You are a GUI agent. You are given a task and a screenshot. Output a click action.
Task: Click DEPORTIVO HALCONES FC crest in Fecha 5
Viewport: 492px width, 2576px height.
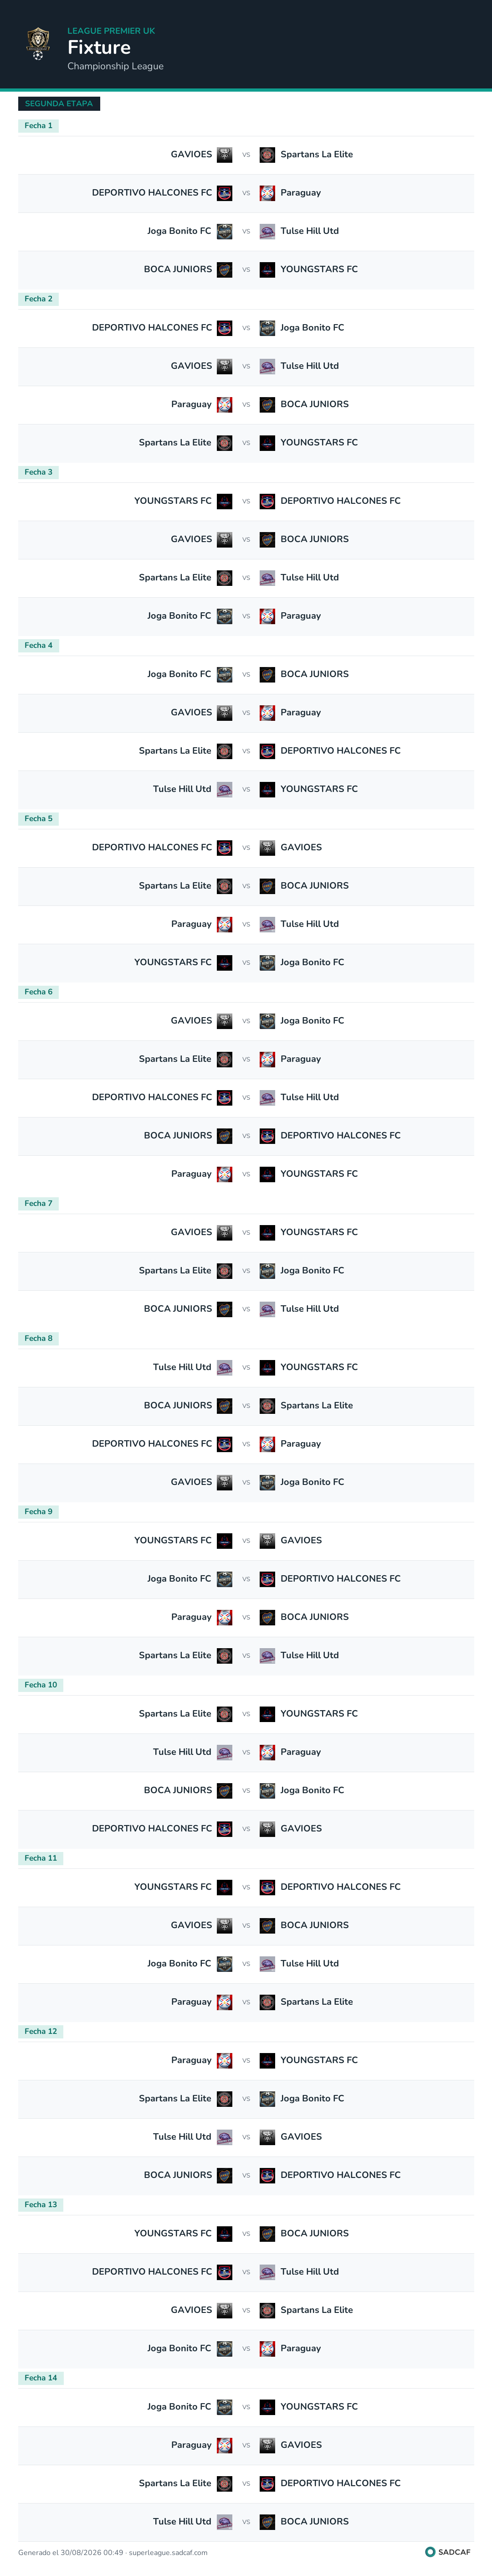(225, 848)
